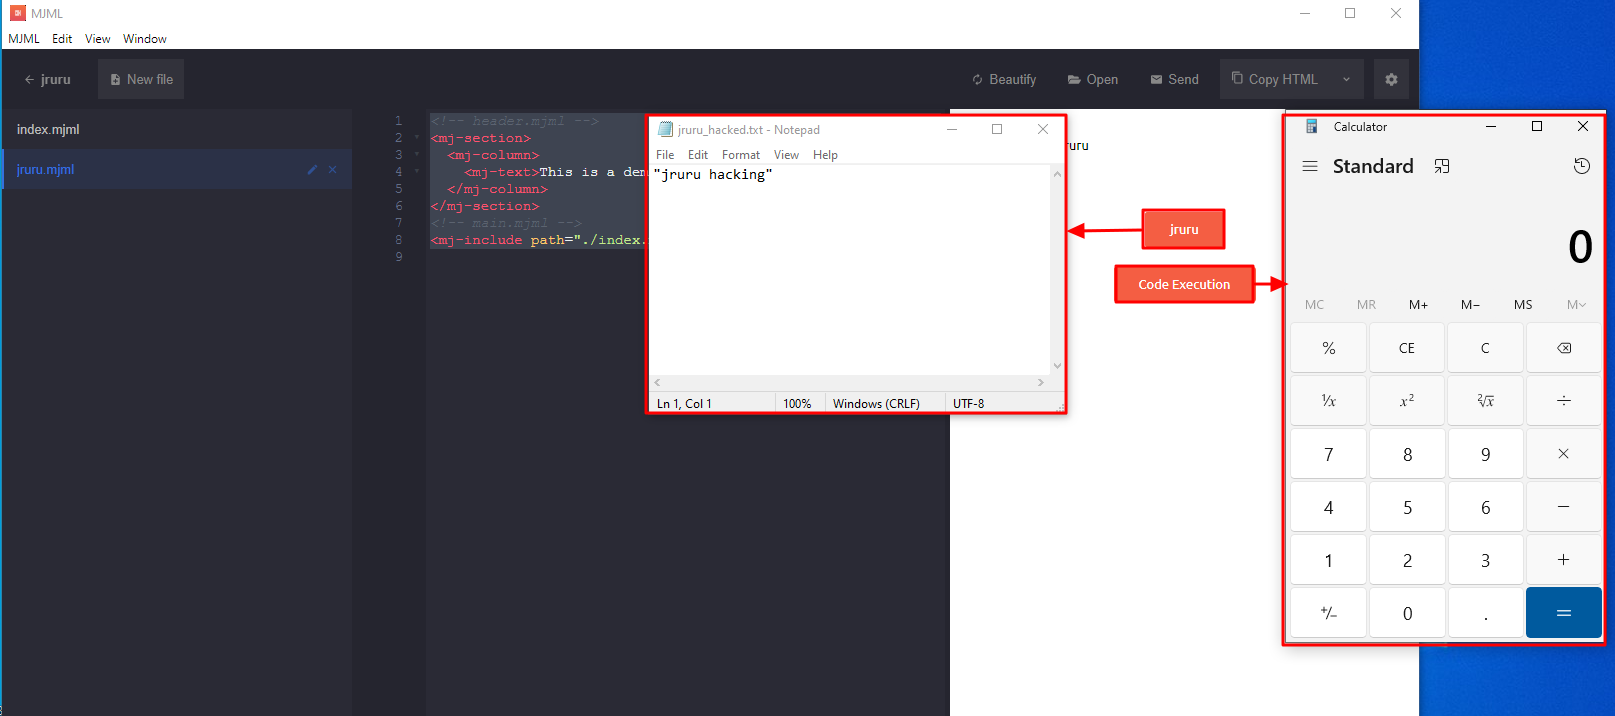This screenshot has height=716, width=1615.
Task: Click the Calculator 3 key
Action: (1485, 560)
